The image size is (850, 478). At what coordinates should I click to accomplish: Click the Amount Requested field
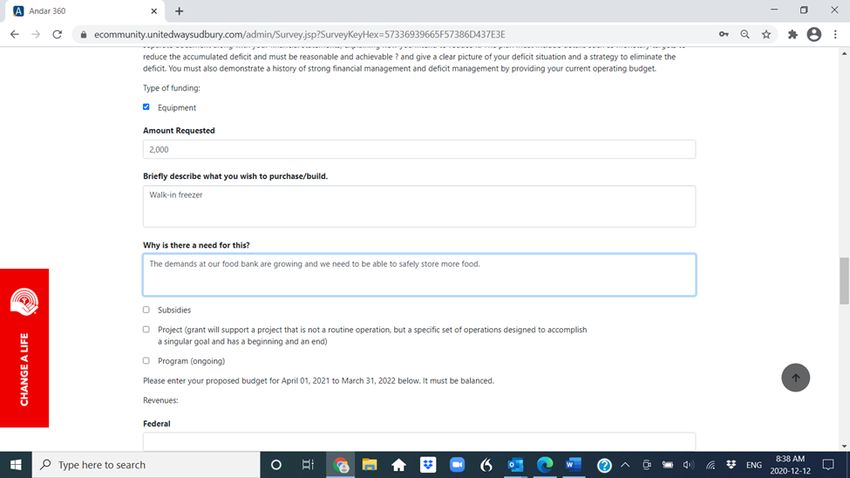click(419, 150)
